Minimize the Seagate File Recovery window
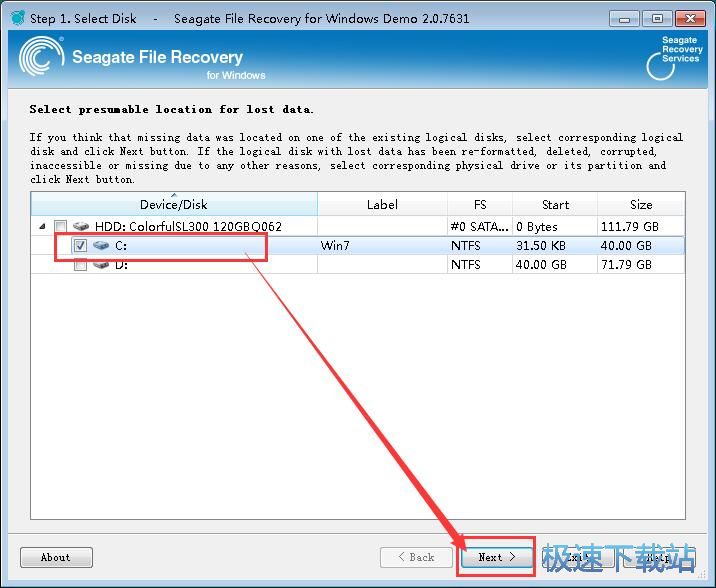The width and height of the screenshot is (716, 588). [x=624, y=19]
